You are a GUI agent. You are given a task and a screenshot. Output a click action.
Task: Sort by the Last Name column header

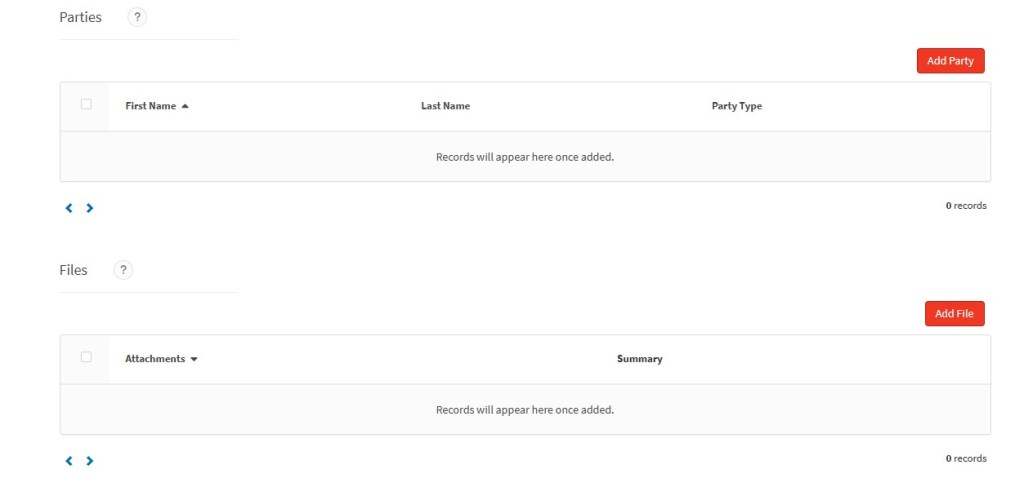pos(445,106)
